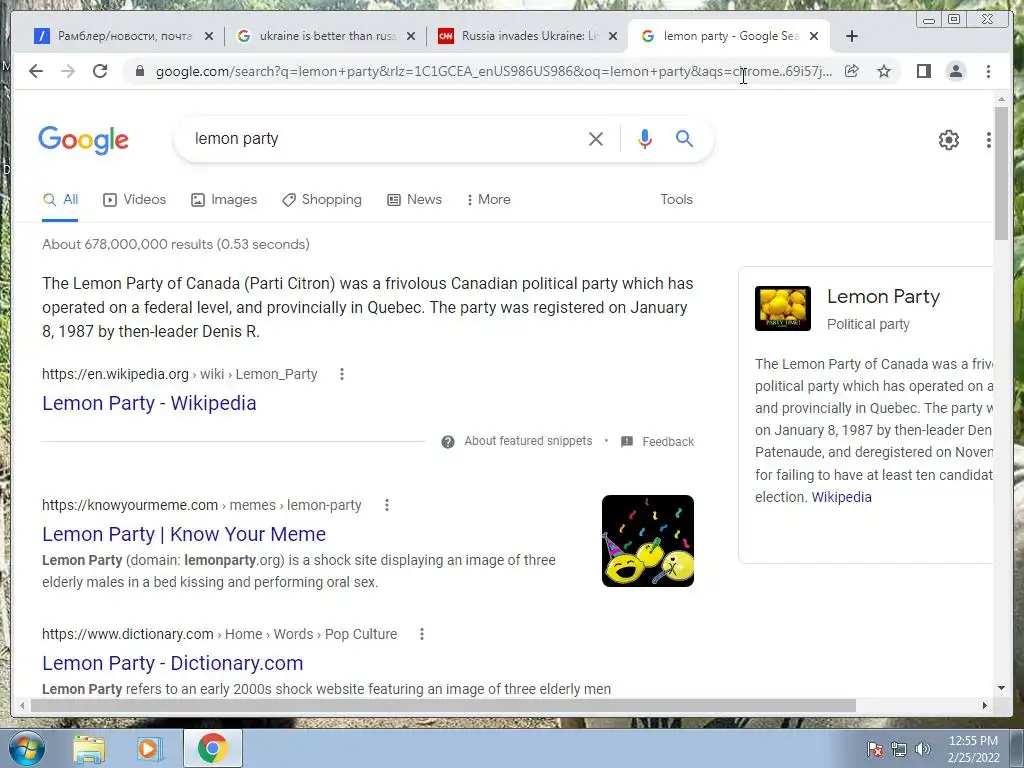Expand the More search categories menu
The image size is (1024, 768).
tap(488, 200)
